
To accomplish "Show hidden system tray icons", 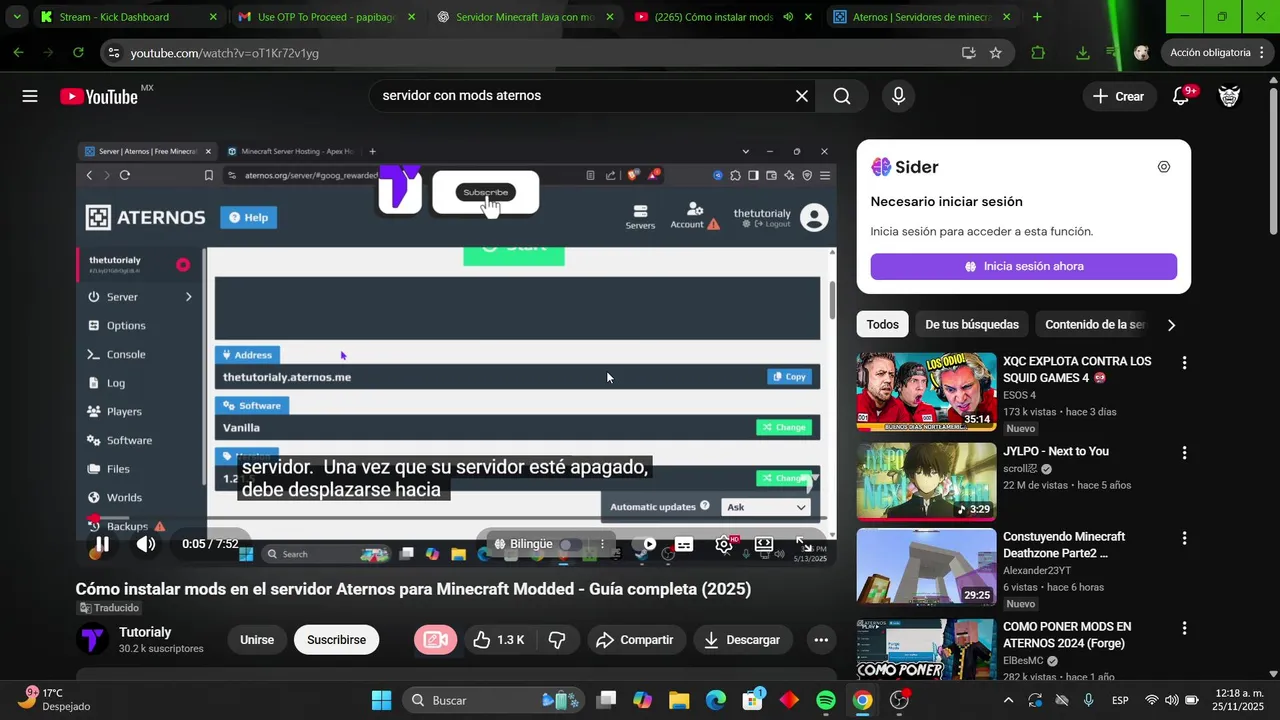I will (x=1008, y=700).
